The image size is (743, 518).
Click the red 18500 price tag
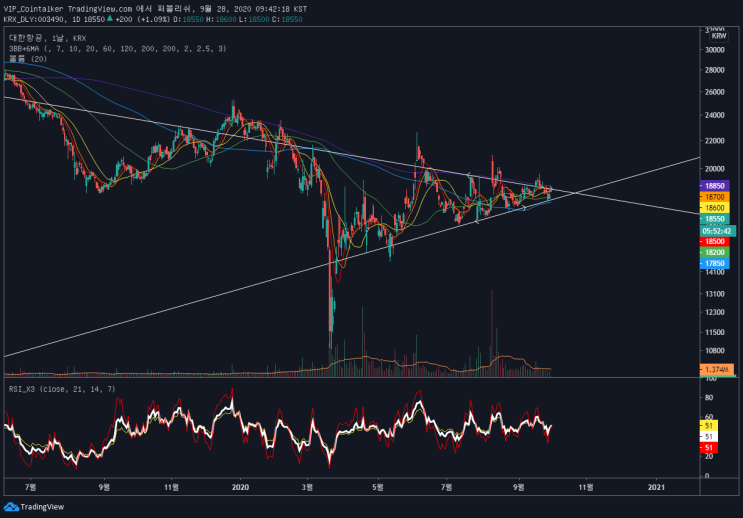point(714,241)
